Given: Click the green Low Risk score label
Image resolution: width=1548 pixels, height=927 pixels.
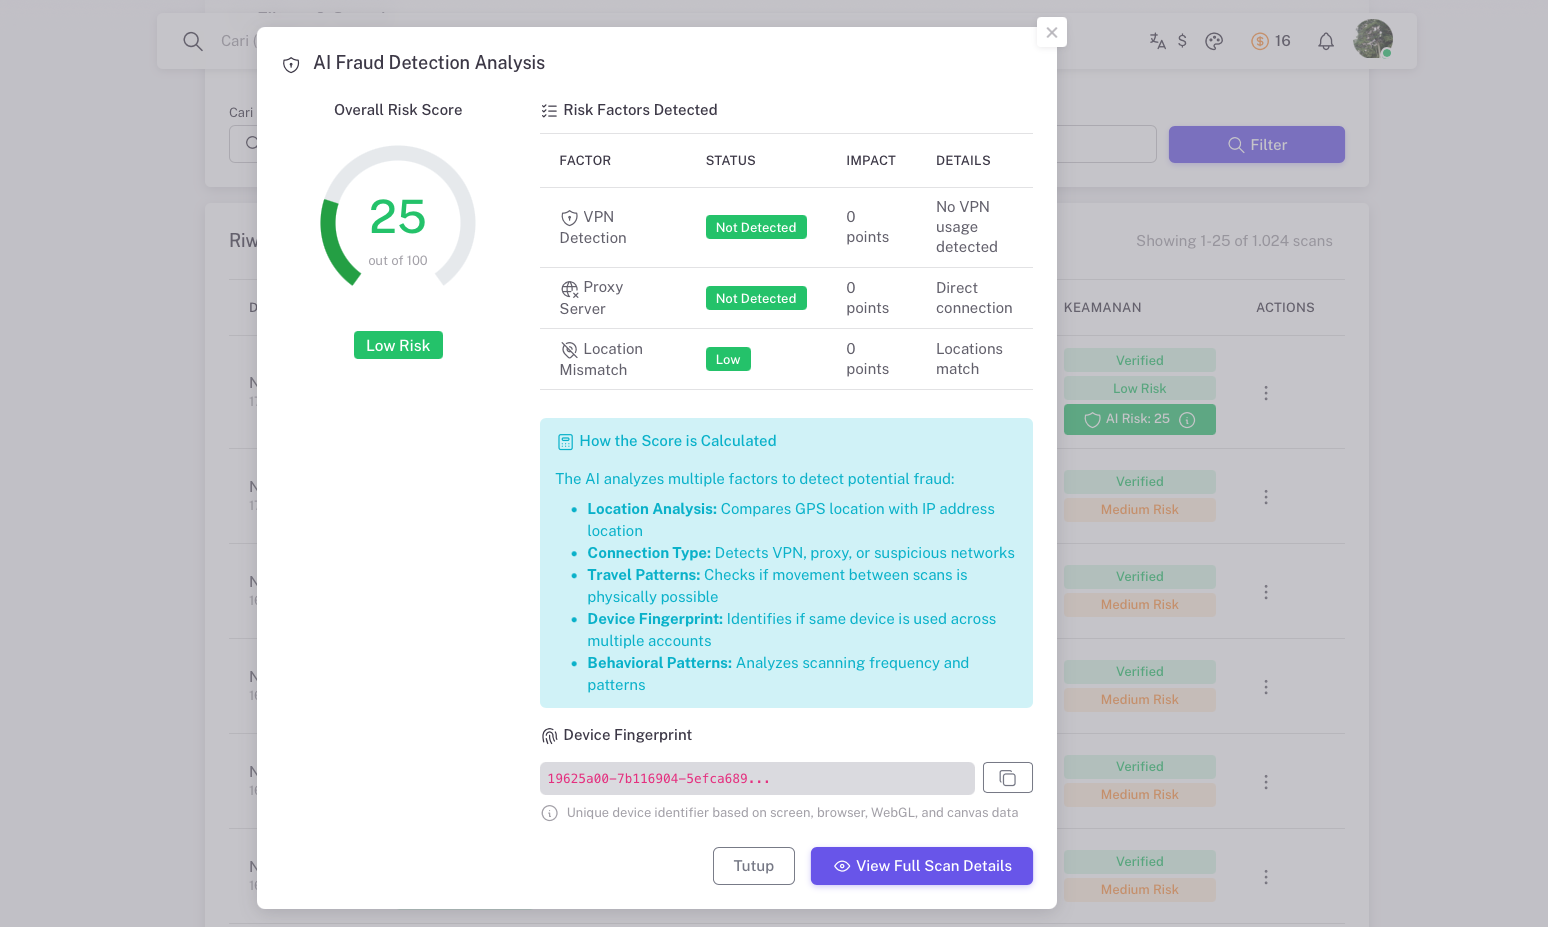Looking at the screenshot, I should (398, 345).
